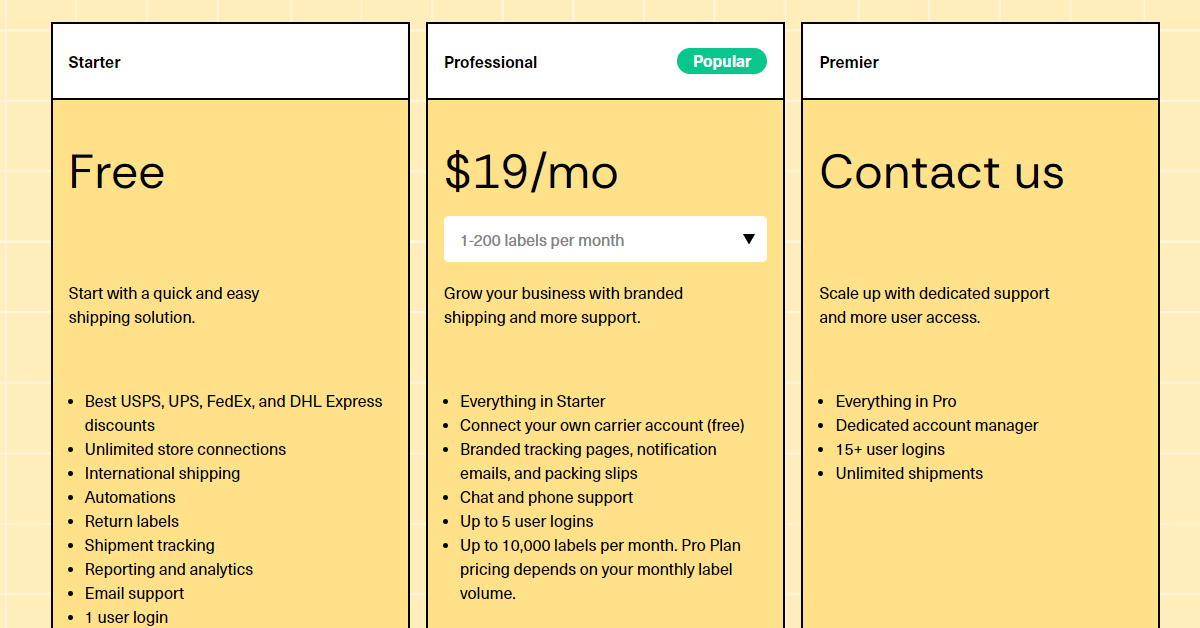Click 'Return labels' feature text

tap(132, 521)
